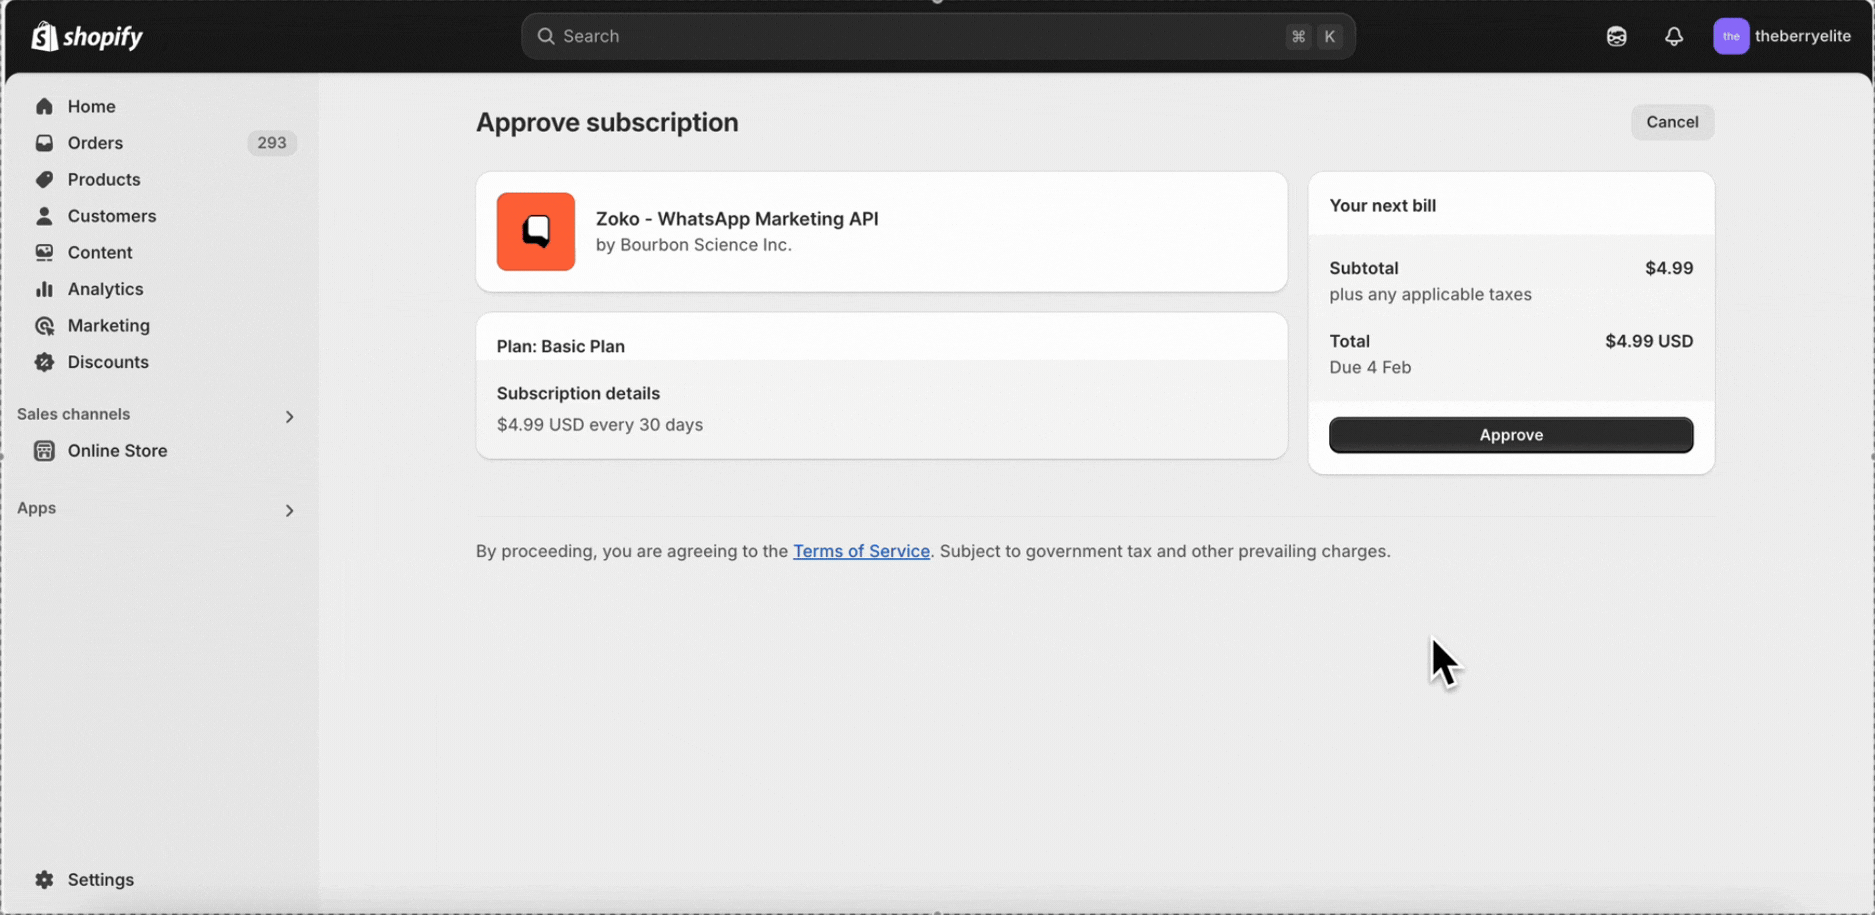Go to Home in sidebar
1875x915 pixels.
pyautogui.click(x=92, y=106)
